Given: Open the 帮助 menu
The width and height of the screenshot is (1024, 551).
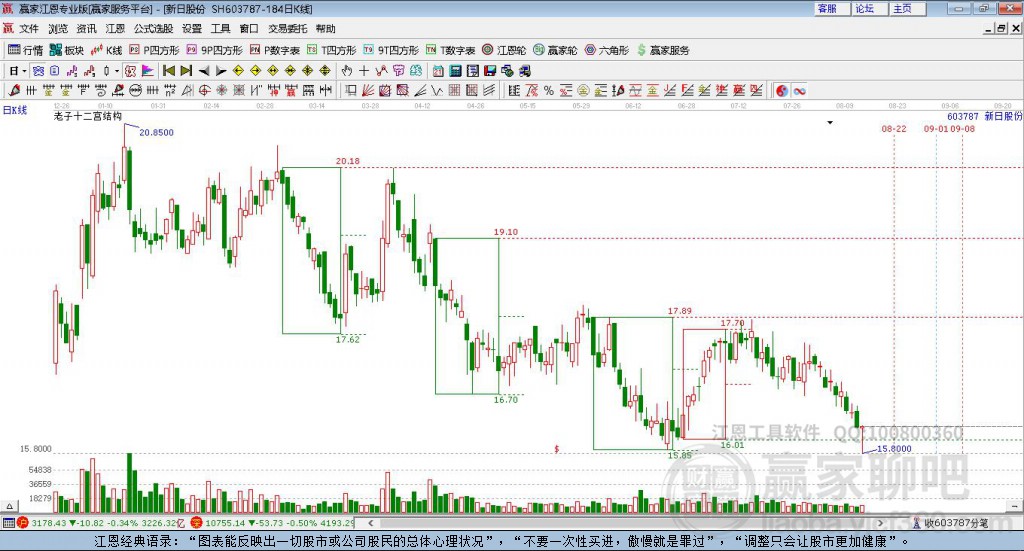Looking at the screenshot, I should point(325,29).
